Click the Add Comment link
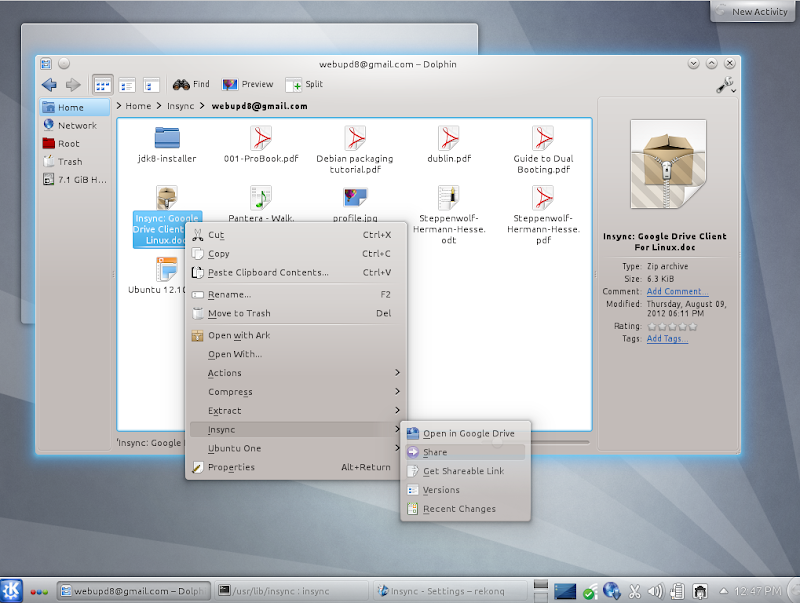Screen dimensions: 800x603 [x=677, y=291]
